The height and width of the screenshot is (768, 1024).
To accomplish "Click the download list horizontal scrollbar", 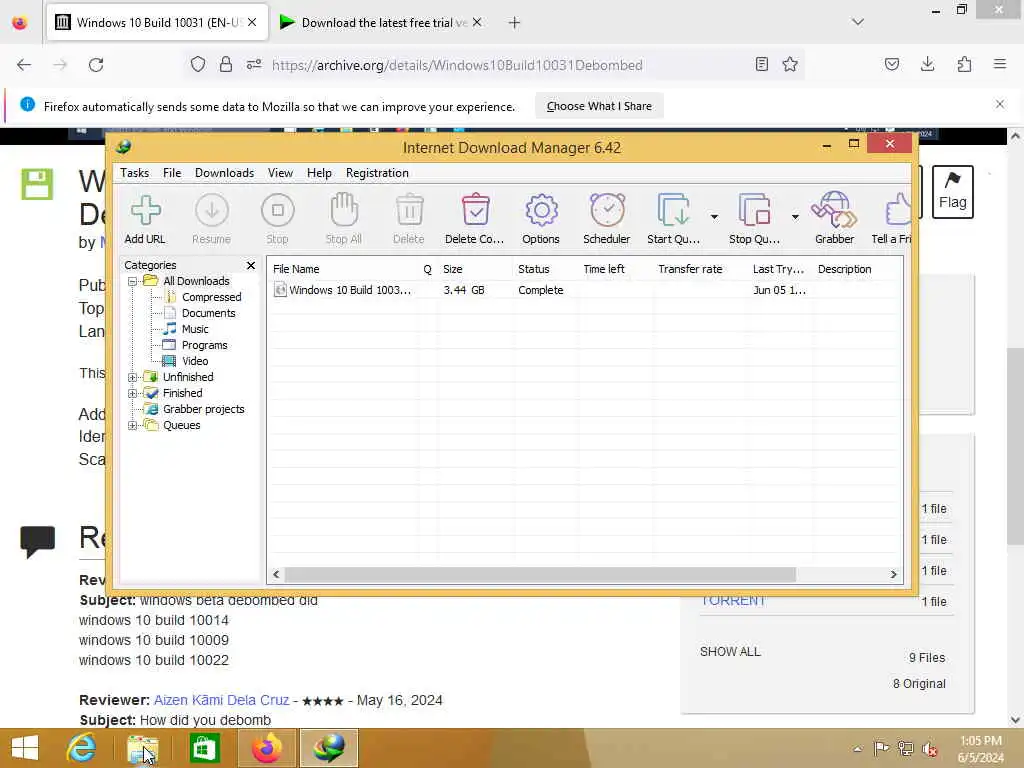I will click(x=540, y=575).
